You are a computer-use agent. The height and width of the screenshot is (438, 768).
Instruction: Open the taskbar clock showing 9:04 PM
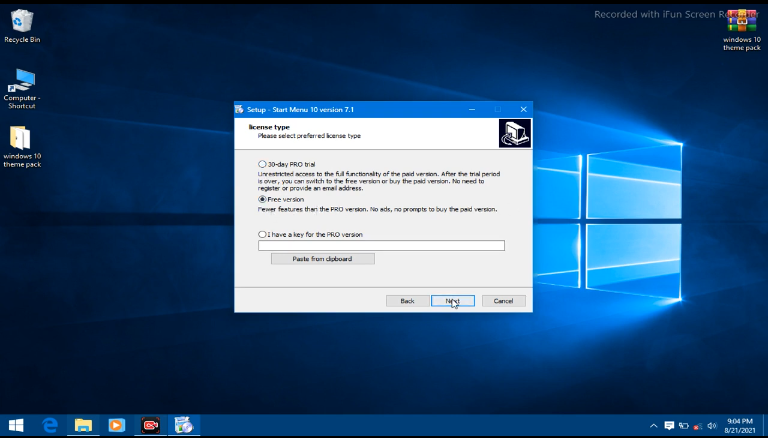(740, 425)
